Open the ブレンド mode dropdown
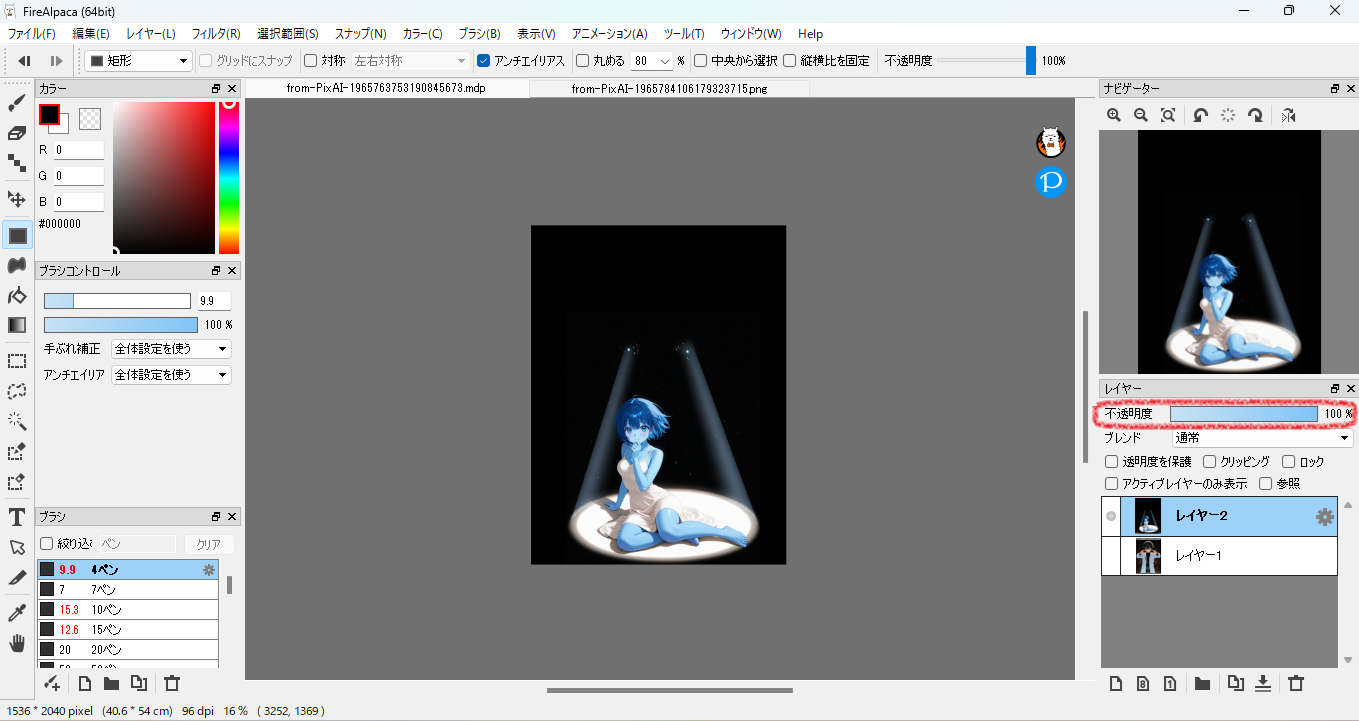 (1261, 438)
